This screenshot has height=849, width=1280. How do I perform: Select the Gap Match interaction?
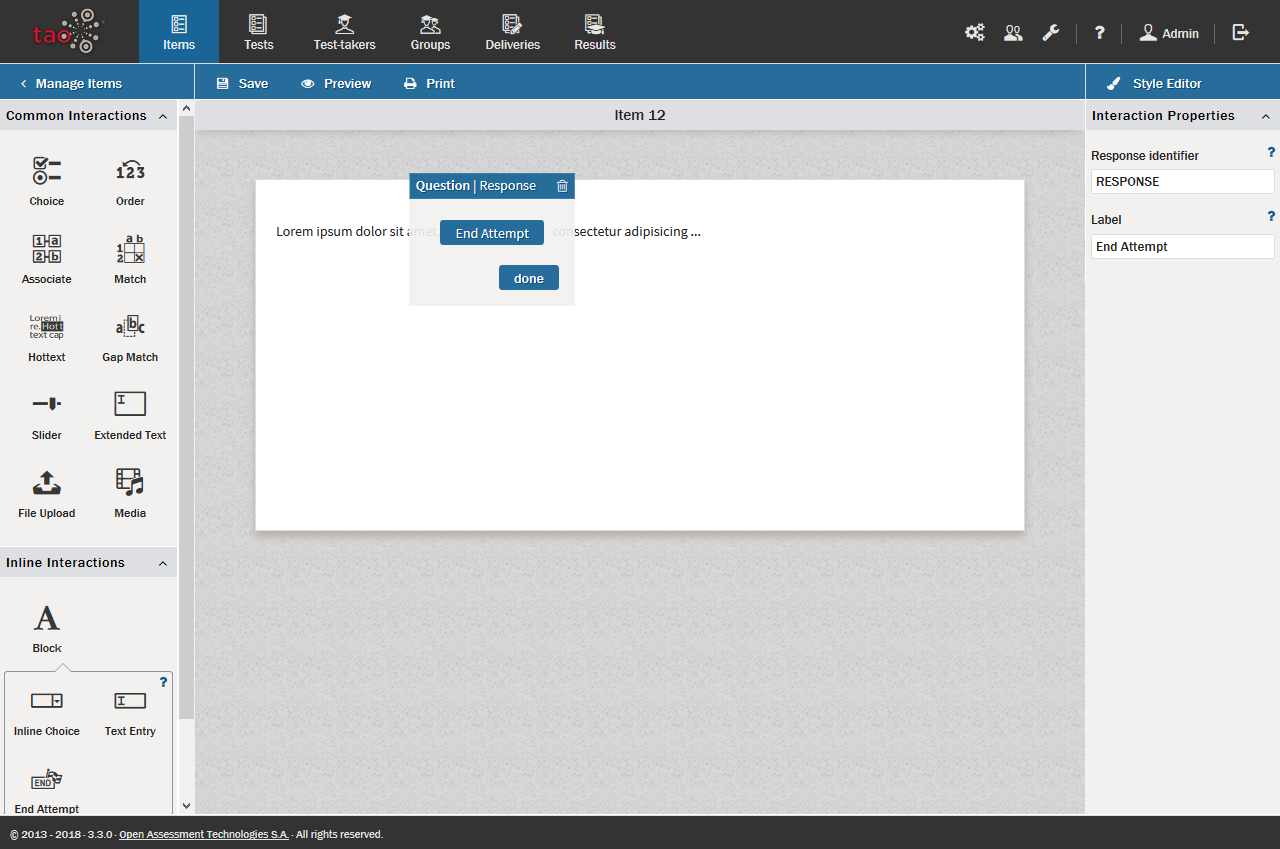coord(130,327)
